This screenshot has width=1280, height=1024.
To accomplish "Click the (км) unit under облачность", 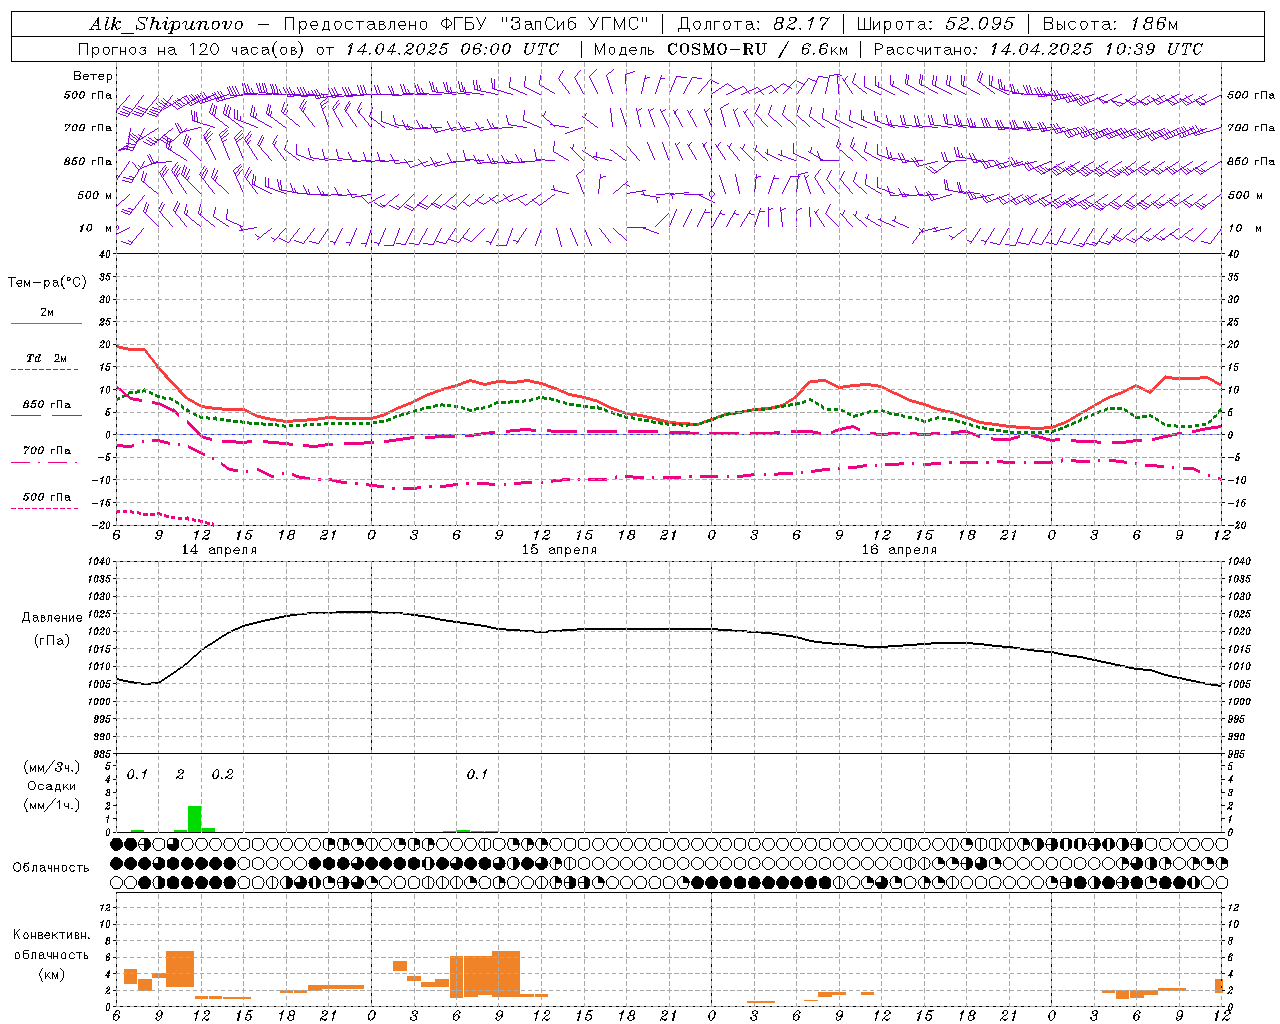I will point(52,974).
